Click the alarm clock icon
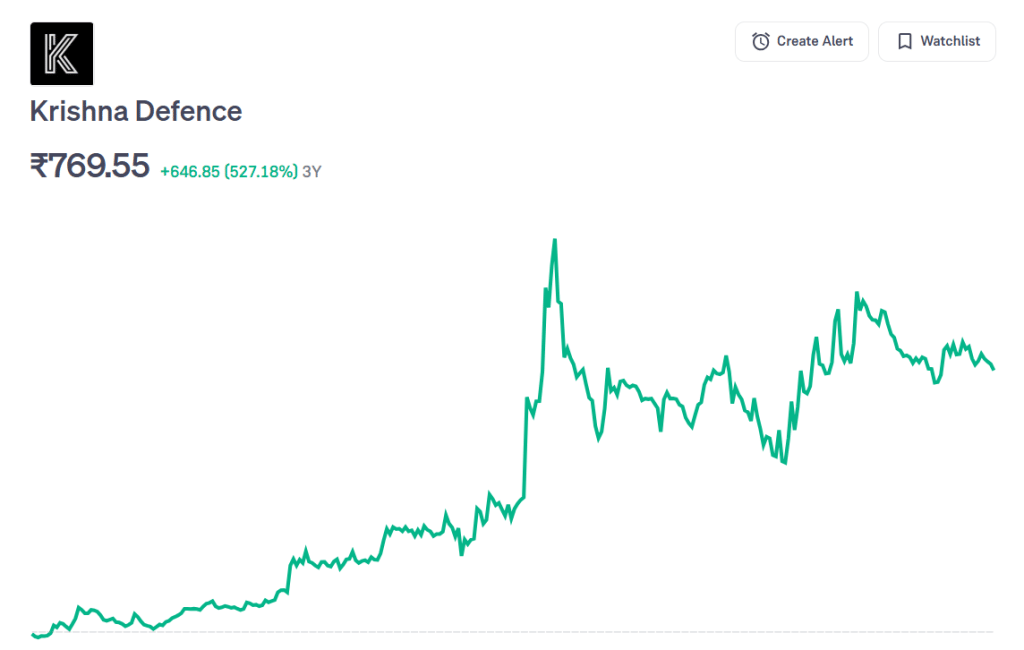The width and height of the screenshot is (1024, 650). tap(761, 41)
